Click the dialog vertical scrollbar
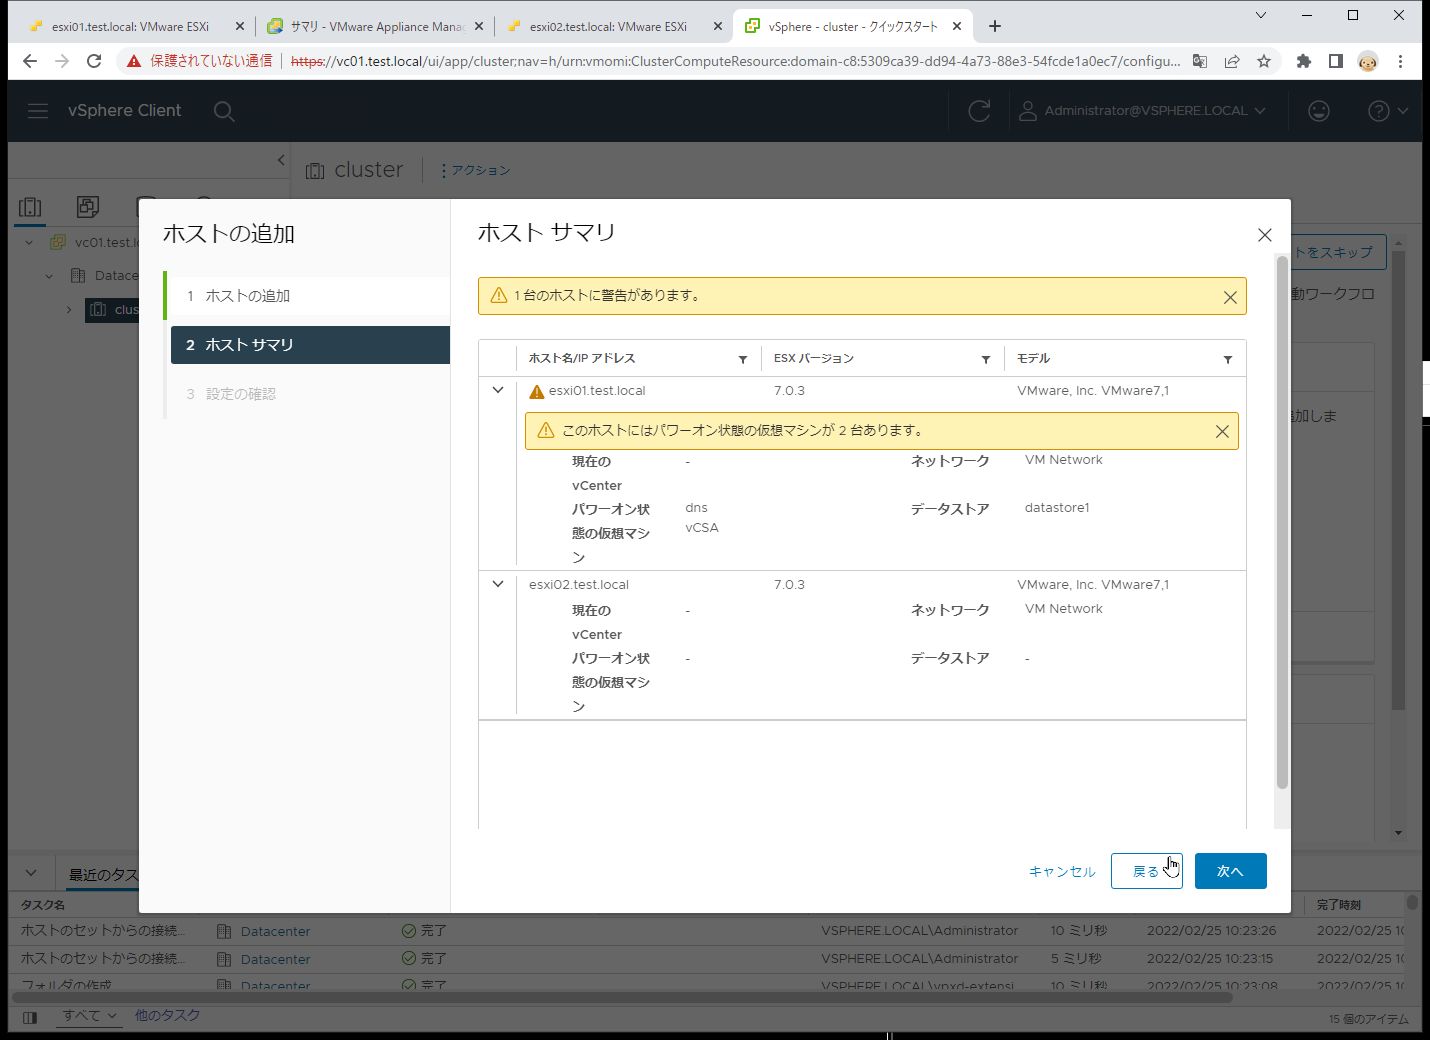 (1283, 522)
